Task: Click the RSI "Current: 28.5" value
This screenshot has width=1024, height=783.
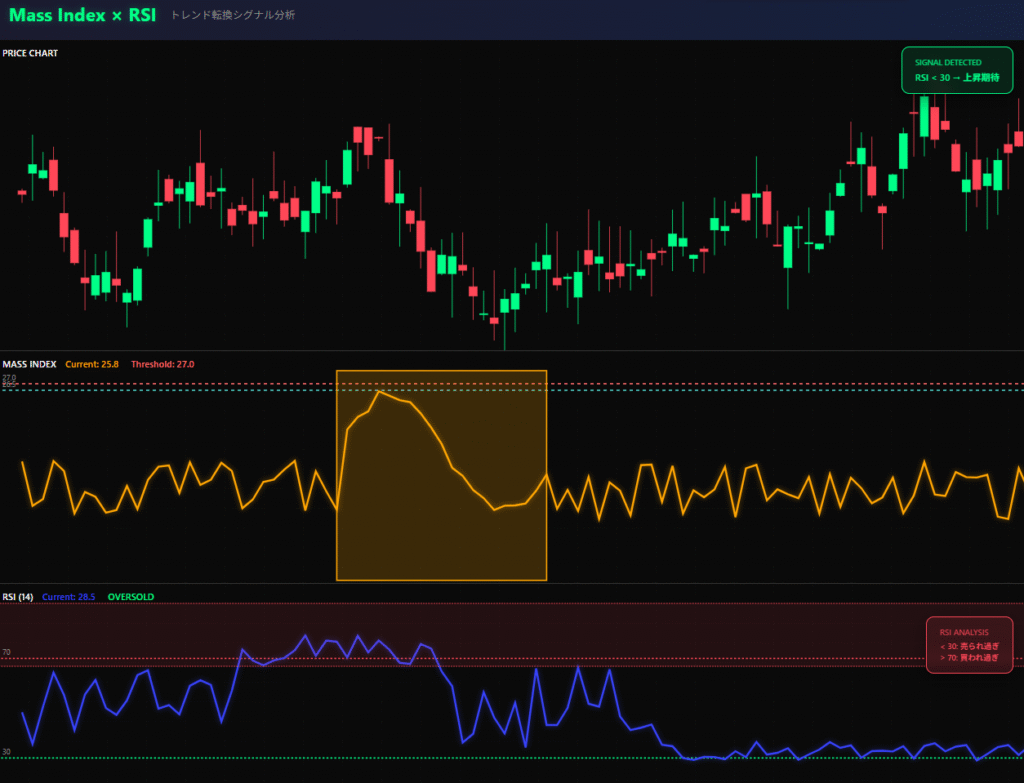Action: coord(69,597)
